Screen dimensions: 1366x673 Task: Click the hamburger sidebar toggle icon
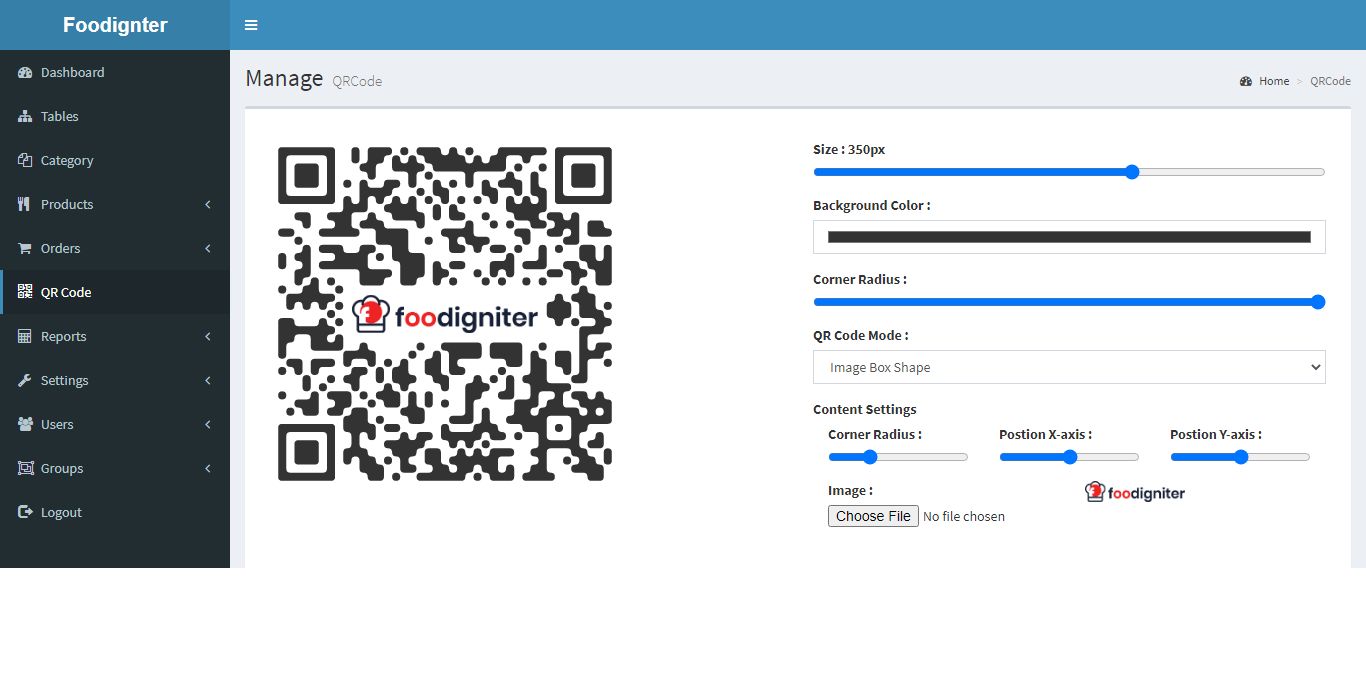251,25
